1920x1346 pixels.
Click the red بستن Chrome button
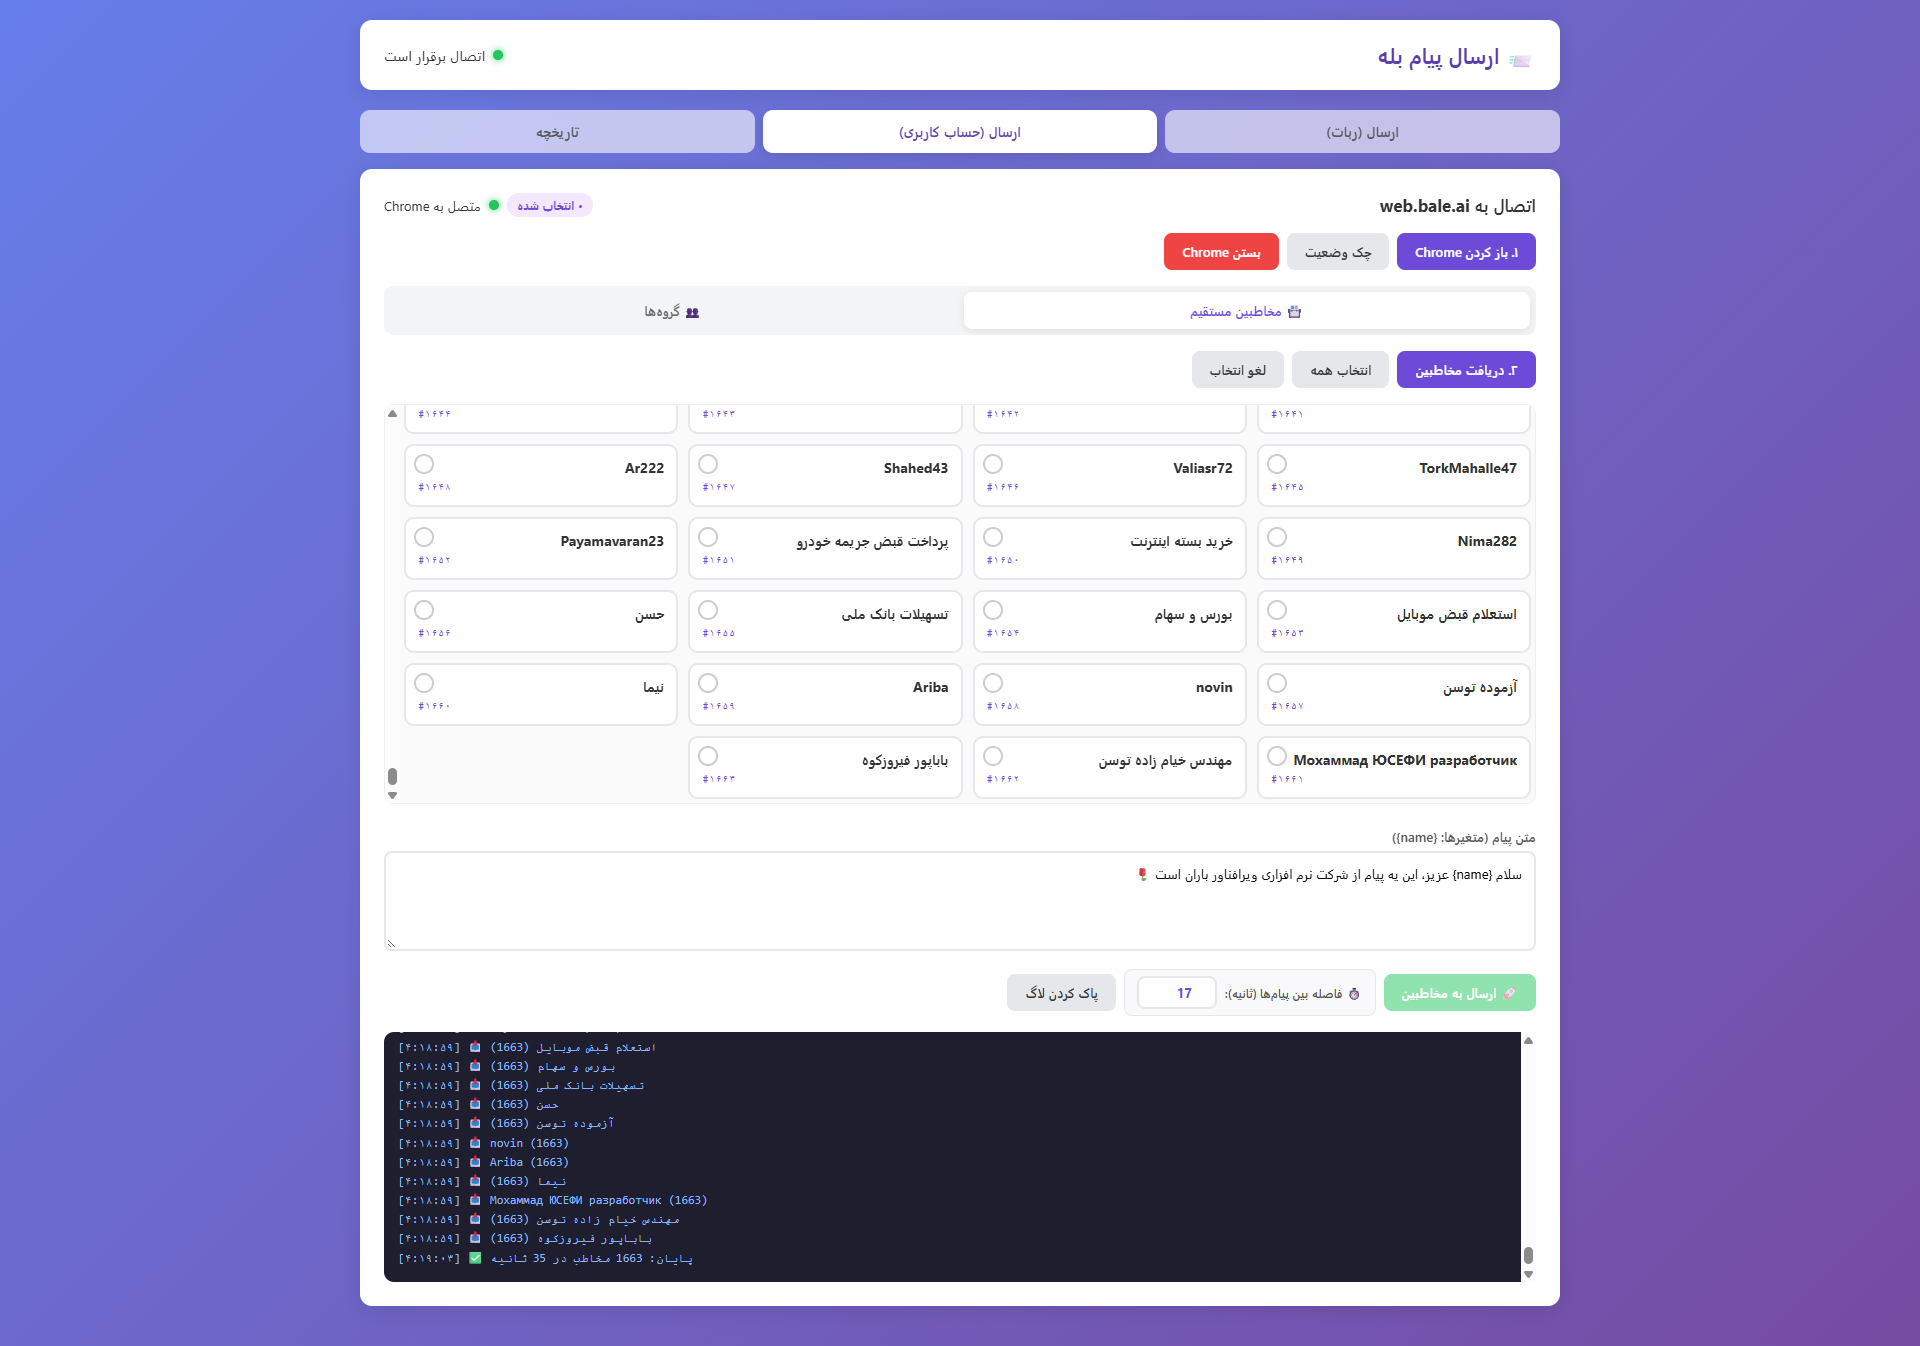(1221, 252)
